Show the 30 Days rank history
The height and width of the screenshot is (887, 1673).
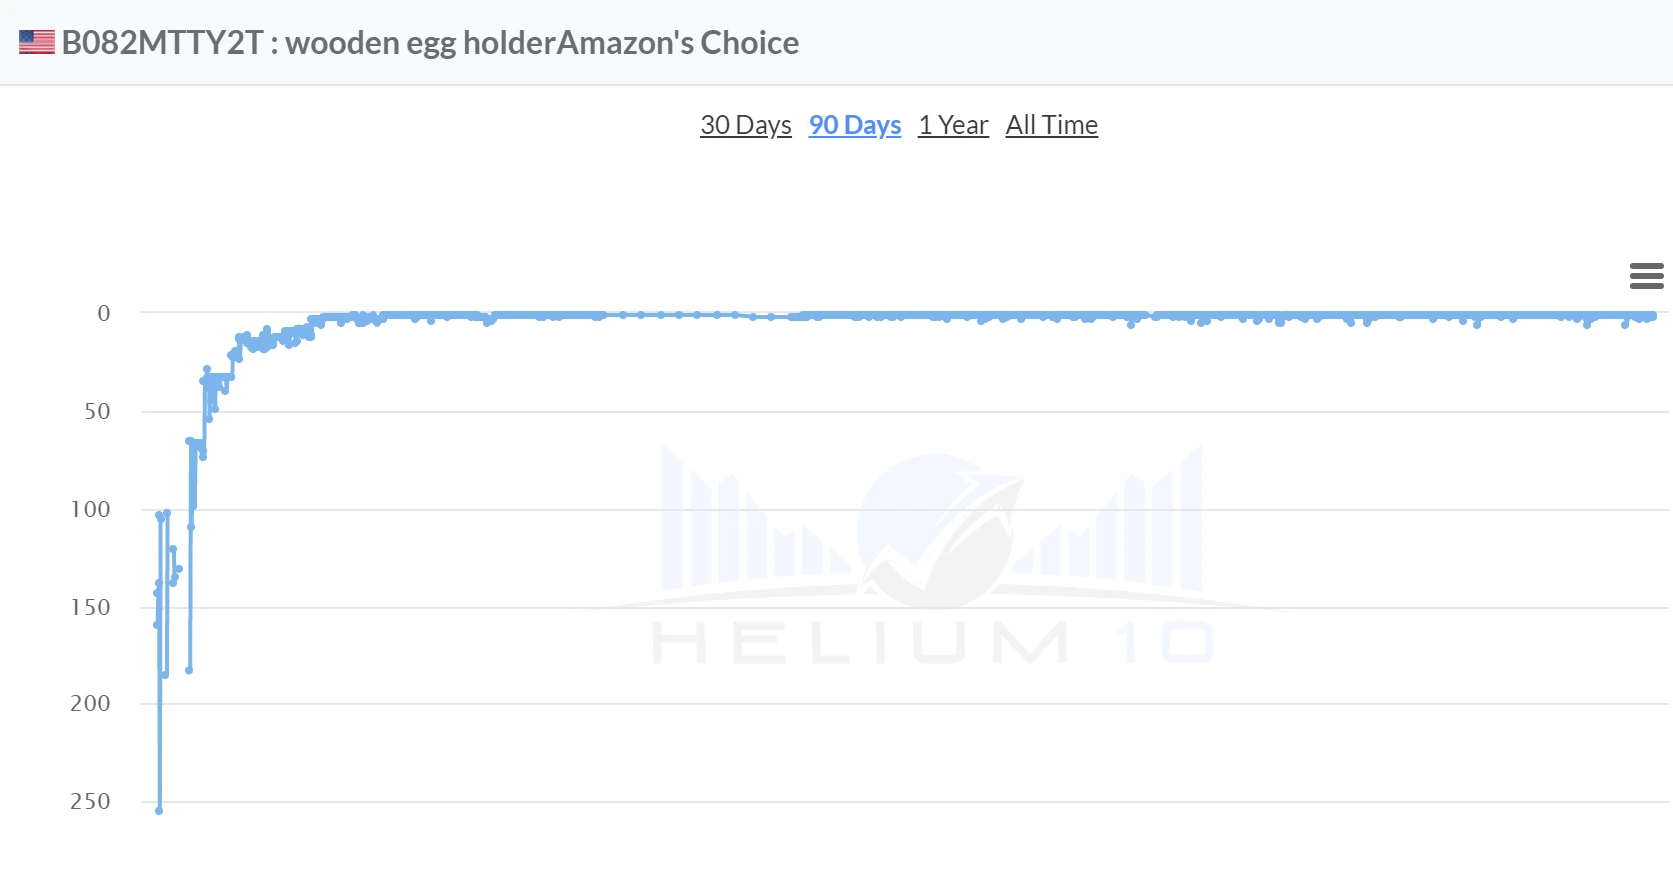745,125
